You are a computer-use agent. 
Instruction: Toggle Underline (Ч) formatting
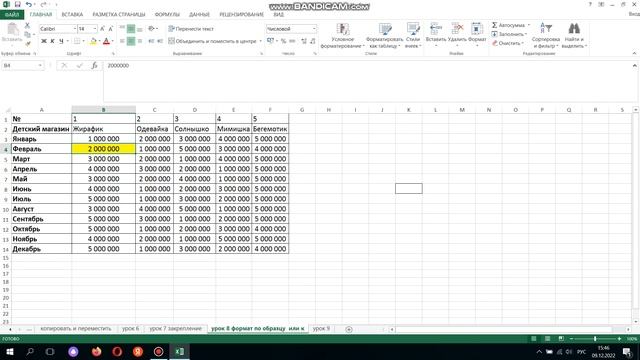[61, 41]
